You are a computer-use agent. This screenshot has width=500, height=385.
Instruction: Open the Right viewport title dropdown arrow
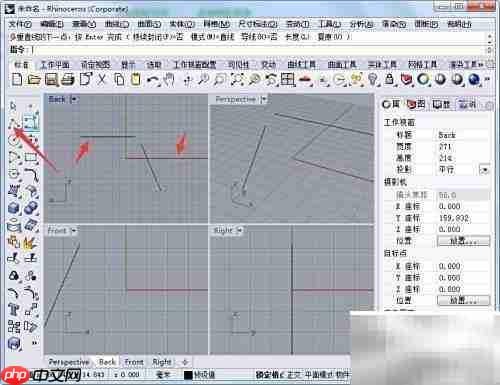(239, 230)
